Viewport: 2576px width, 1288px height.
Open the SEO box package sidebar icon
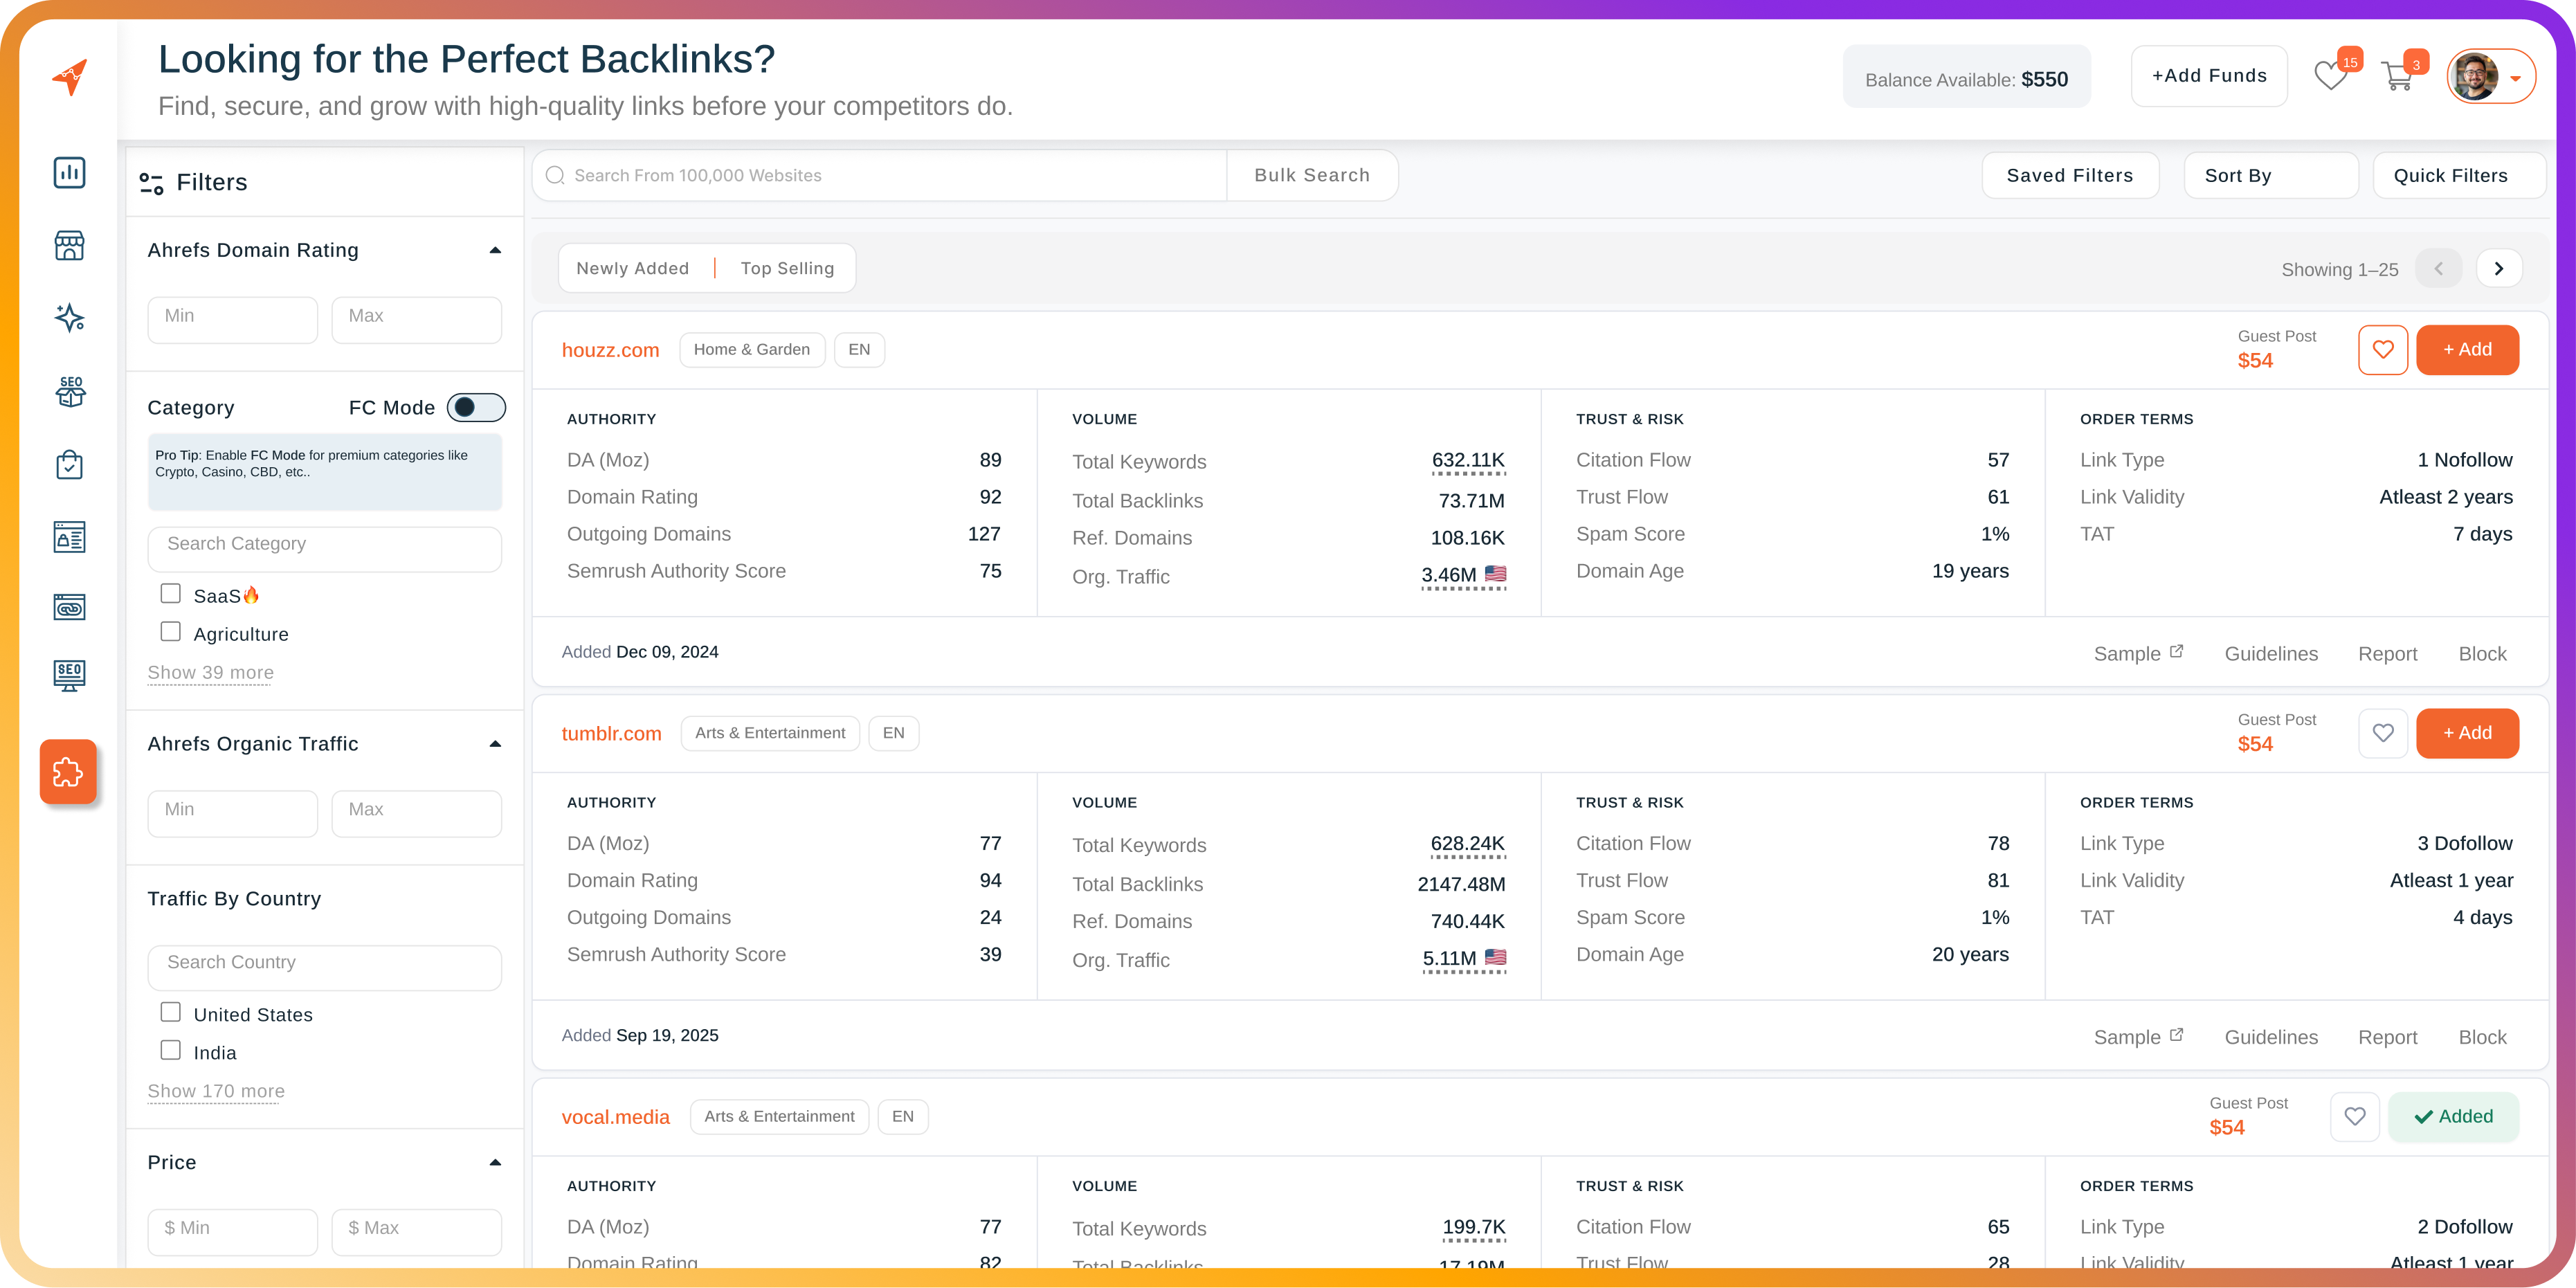point(70,392)
